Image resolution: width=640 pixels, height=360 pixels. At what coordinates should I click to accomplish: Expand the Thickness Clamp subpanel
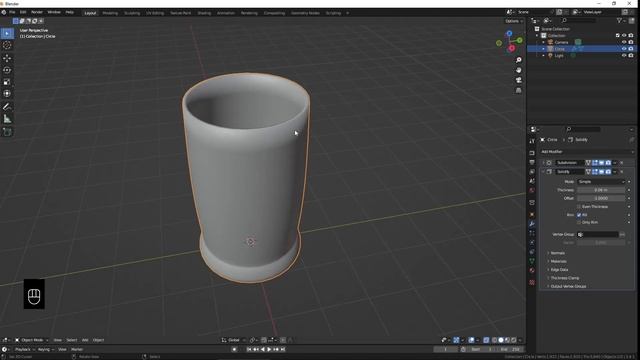click(564, 278)
